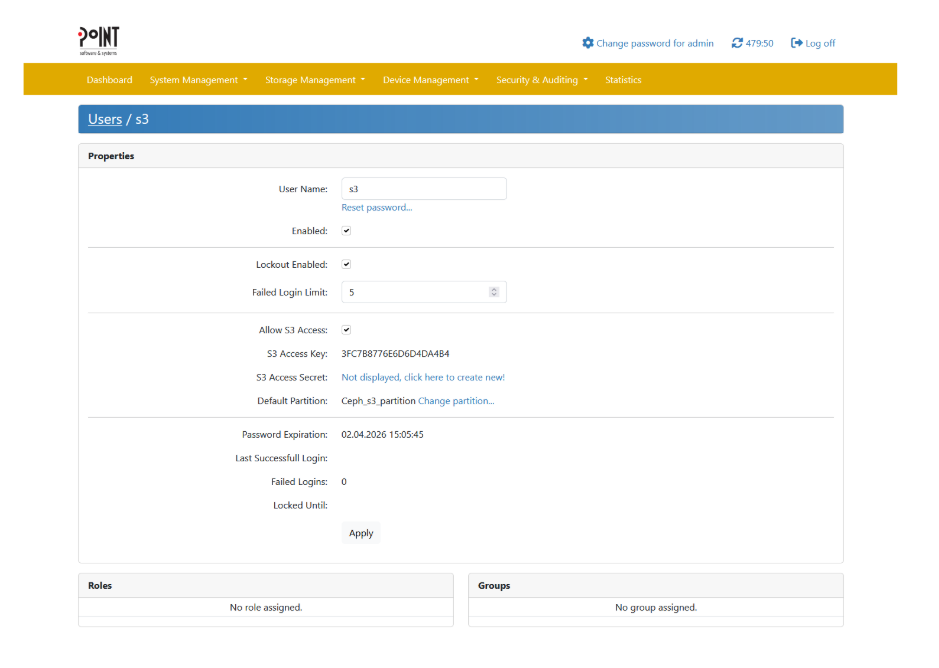Click the No role assigned text

coord(266,607)
